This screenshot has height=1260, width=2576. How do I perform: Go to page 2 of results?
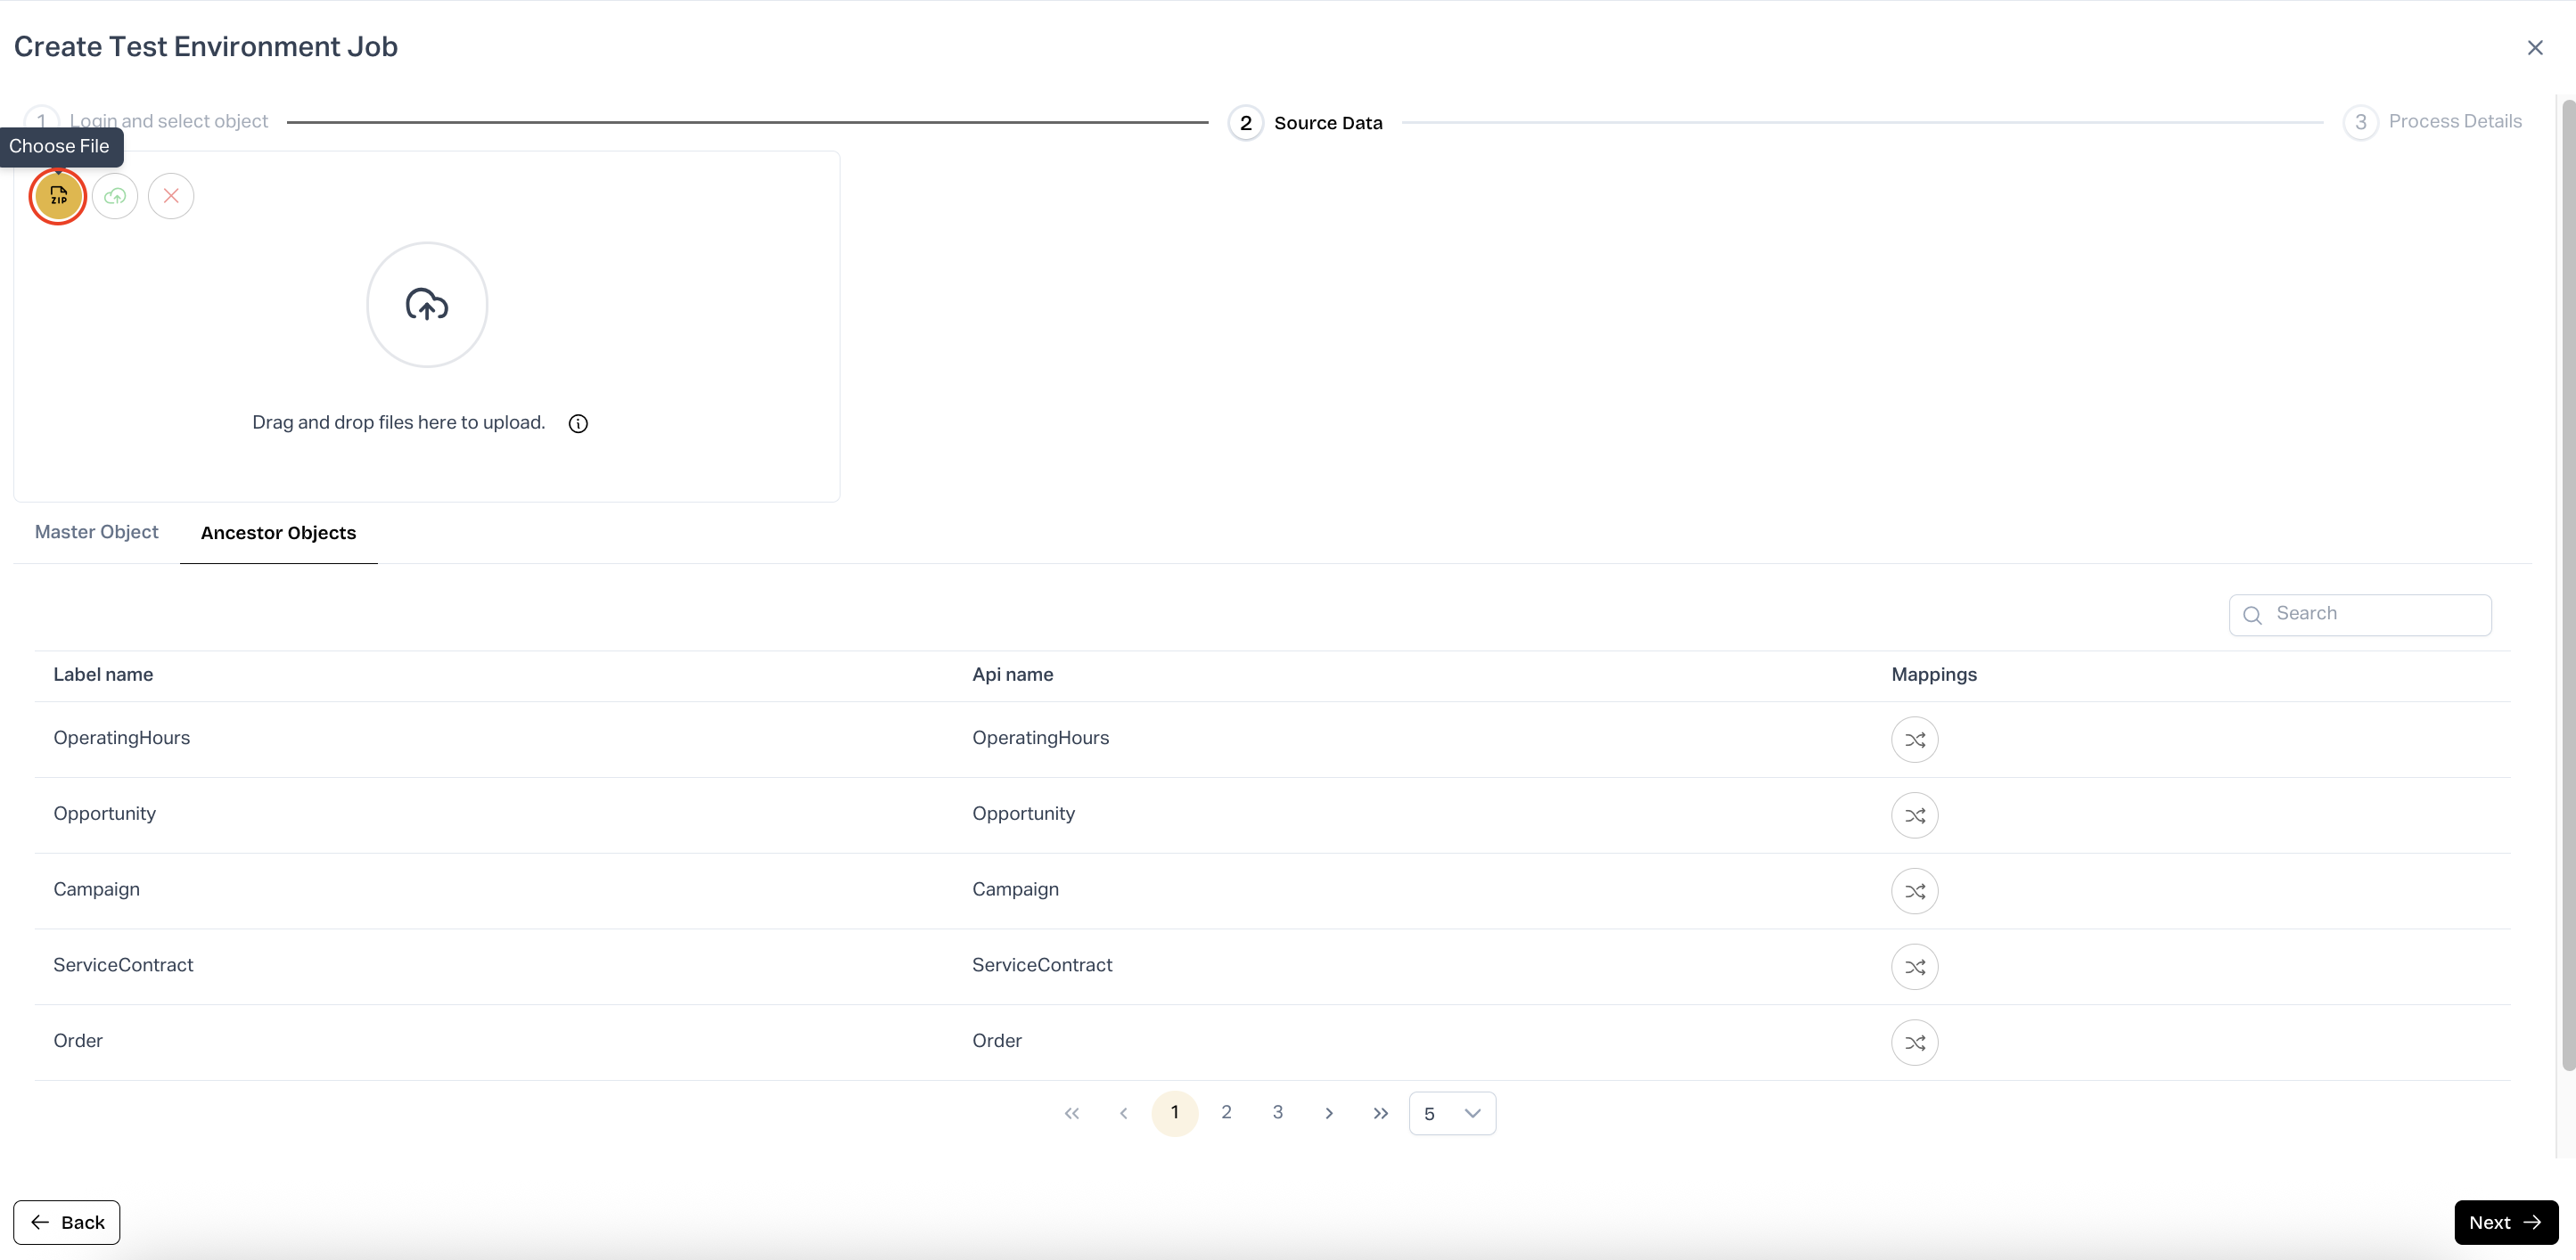click(x=1226, y=1112)
